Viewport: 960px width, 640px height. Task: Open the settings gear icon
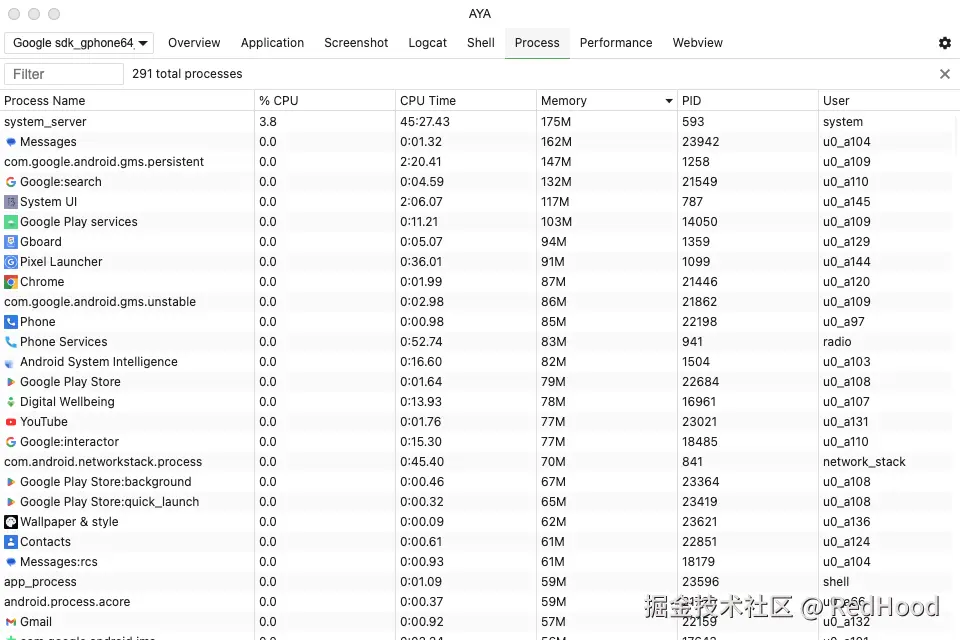click(945, 43)
